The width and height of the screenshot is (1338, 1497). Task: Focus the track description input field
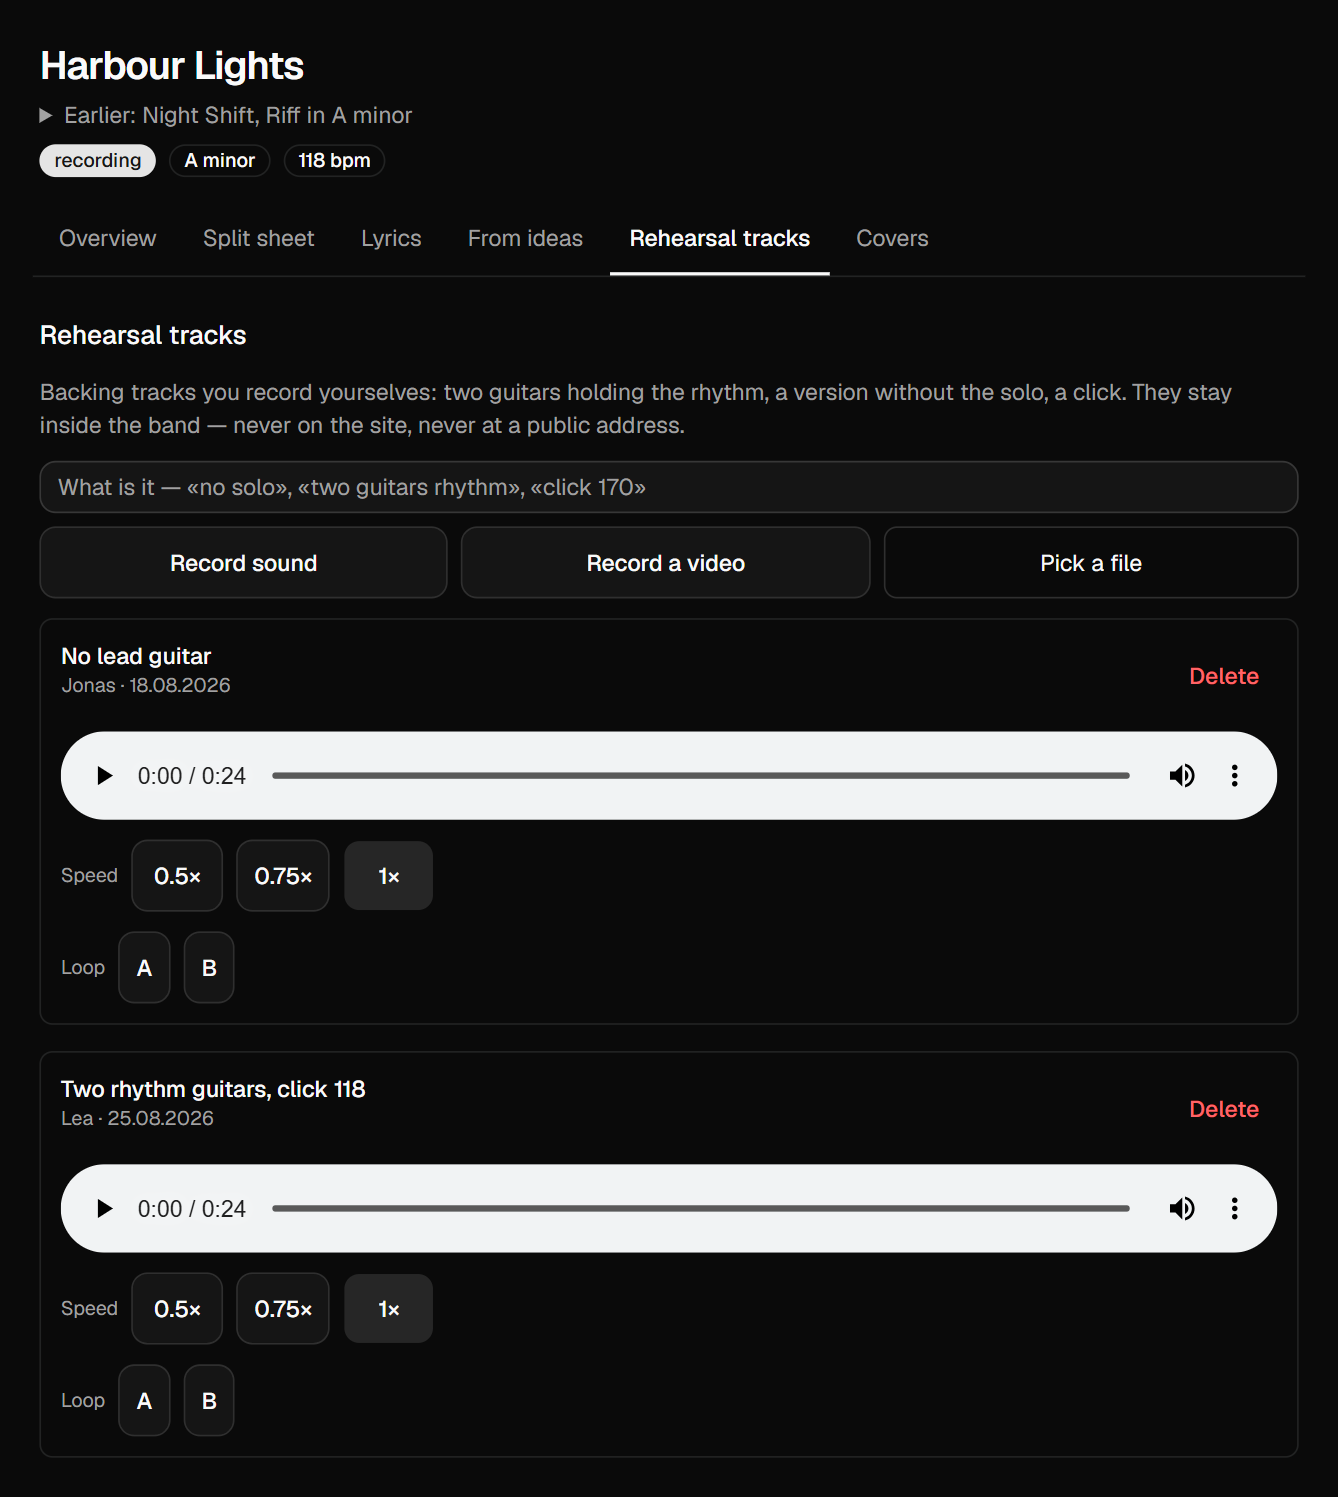point(669,487)
